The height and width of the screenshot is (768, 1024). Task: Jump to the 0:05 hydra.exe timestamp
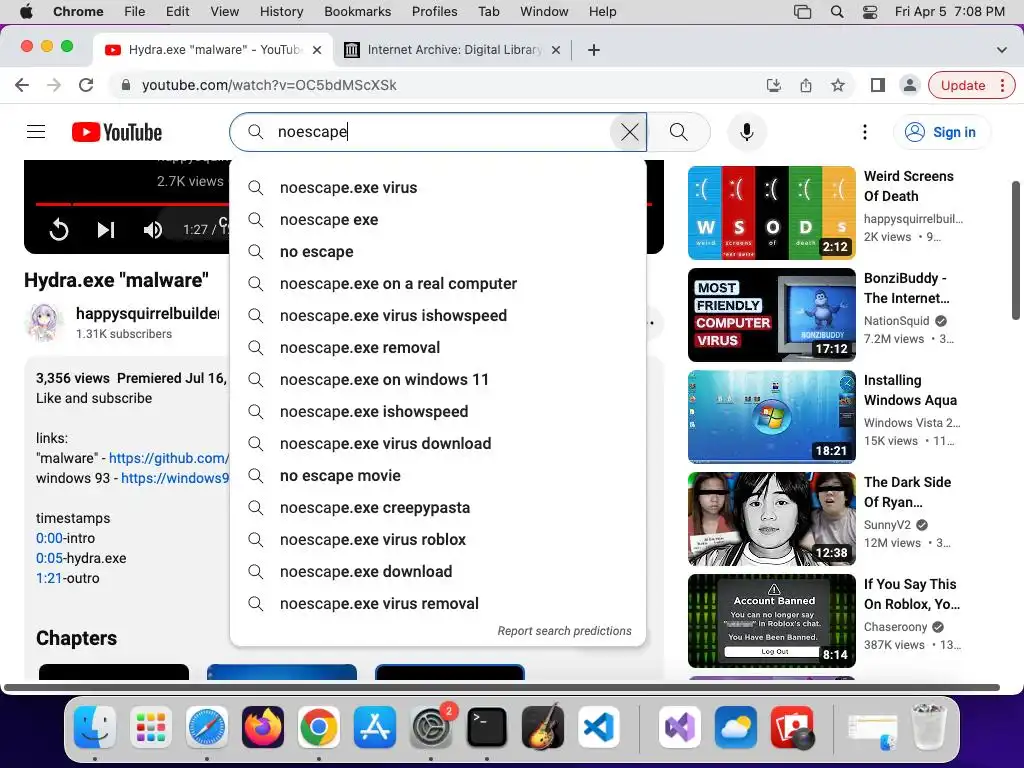point(49,558)
